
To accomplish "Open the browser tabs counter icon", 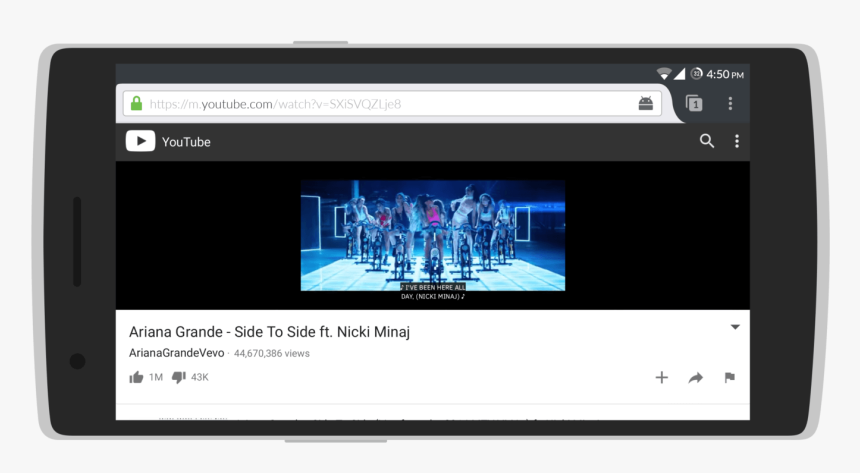I will point(693,103).
